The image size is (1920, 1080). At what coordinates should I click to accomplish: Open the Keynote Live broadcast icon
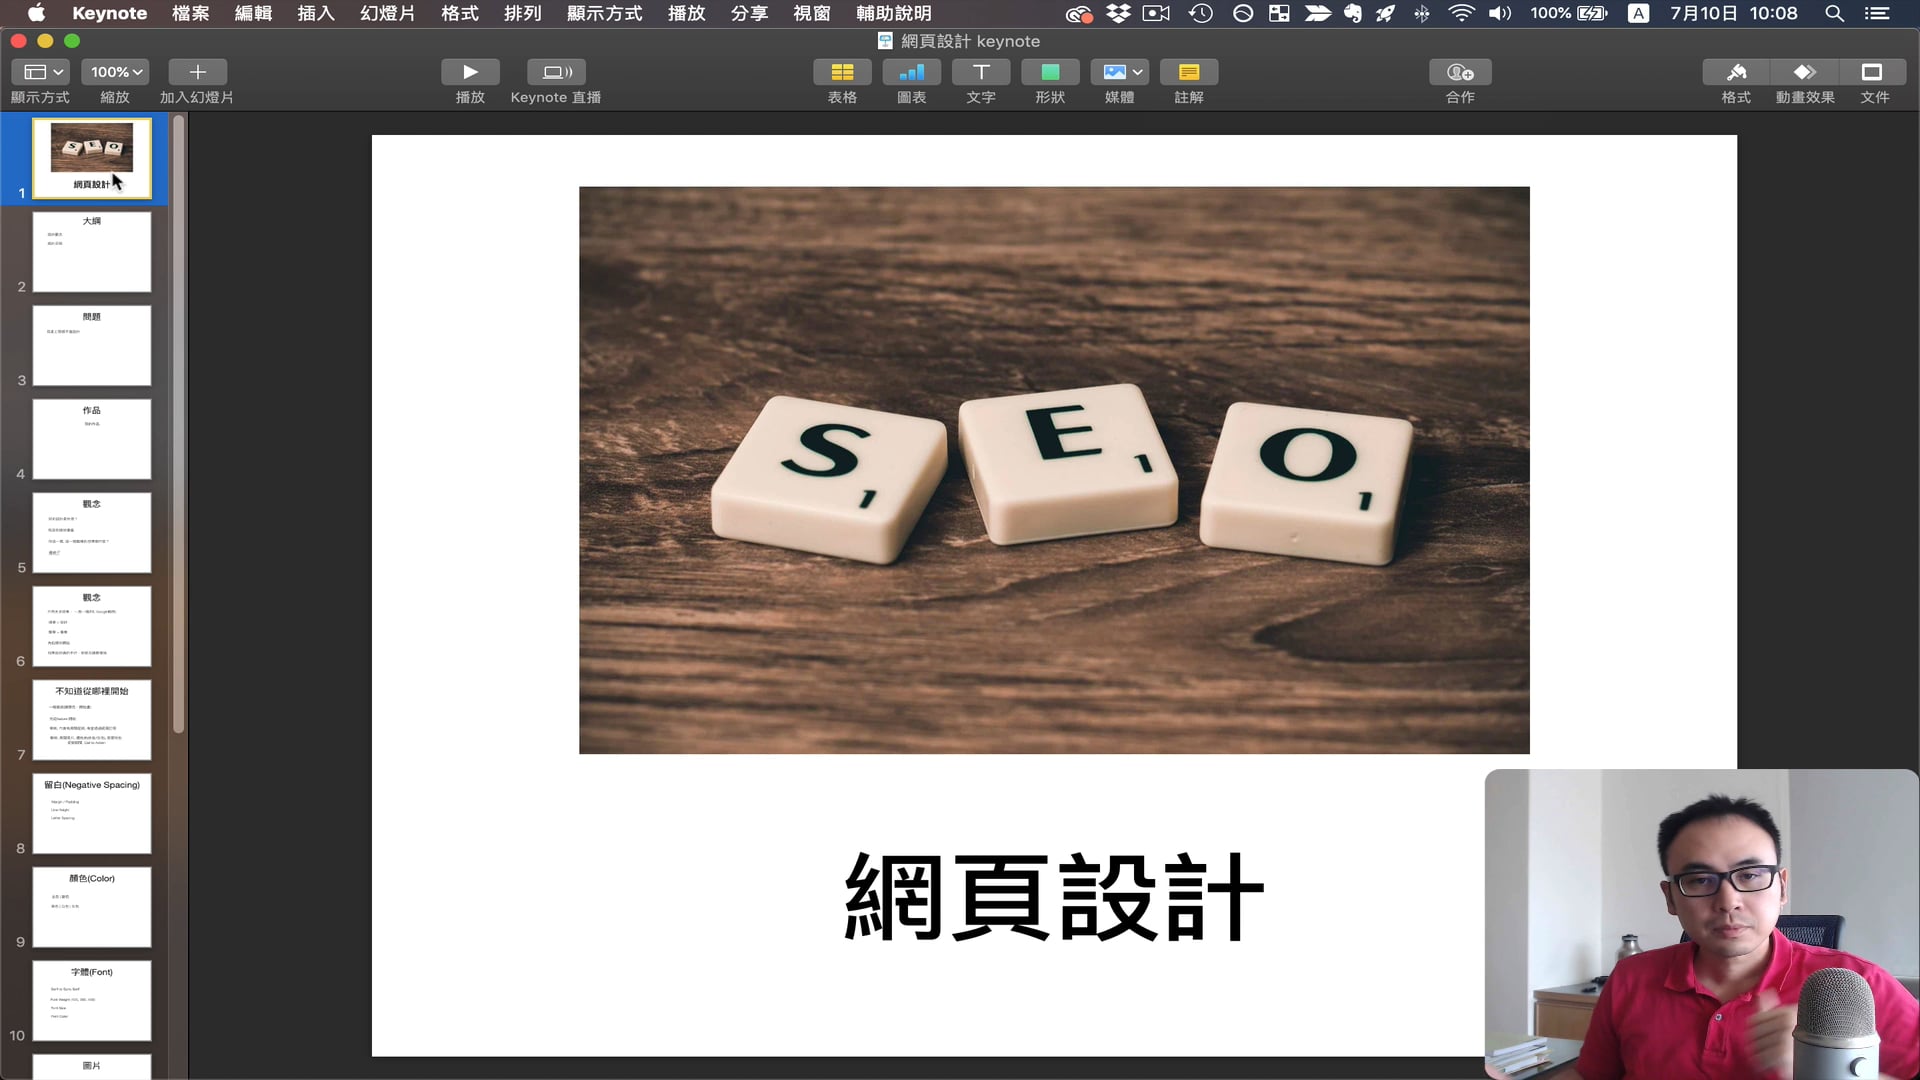[556, 72]
